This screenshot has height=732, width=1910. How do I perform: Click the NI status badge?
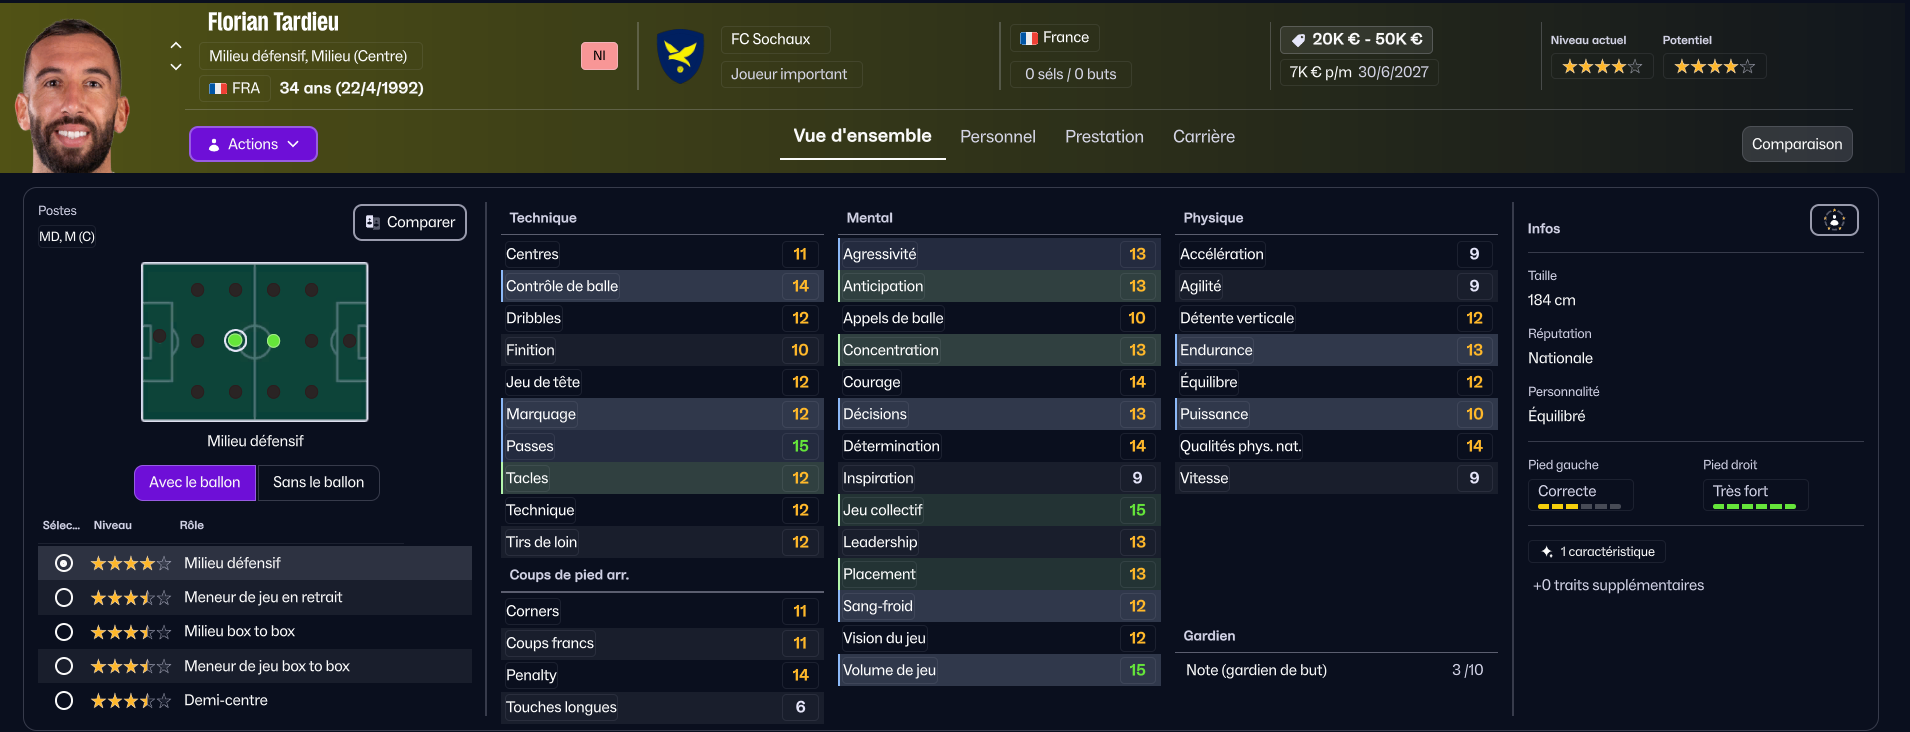[599, 56]
